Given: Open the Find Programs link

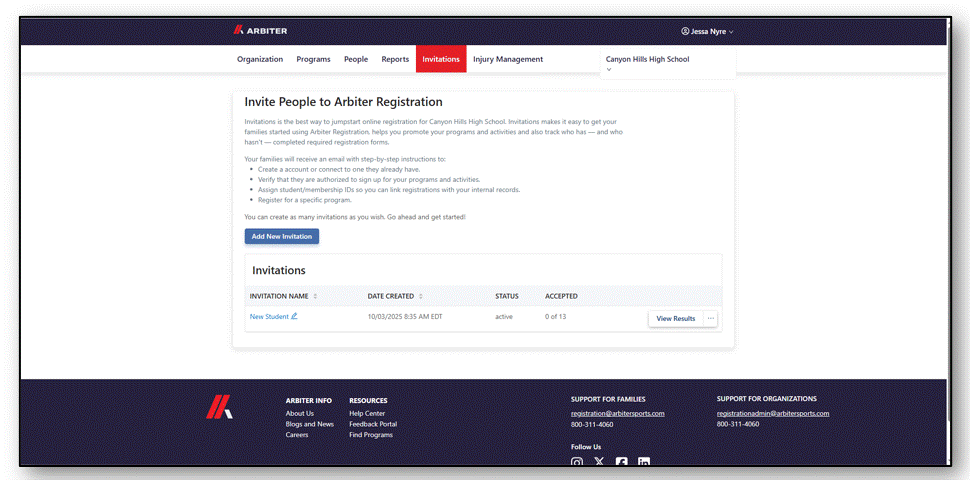Looking at the screenshot, I should tap(371, 435).
